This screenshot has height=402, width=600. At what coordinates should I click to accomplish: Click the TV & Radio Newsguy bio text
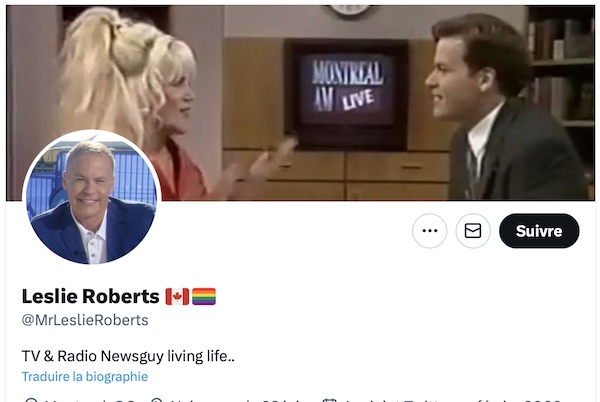tap(128, 356)
